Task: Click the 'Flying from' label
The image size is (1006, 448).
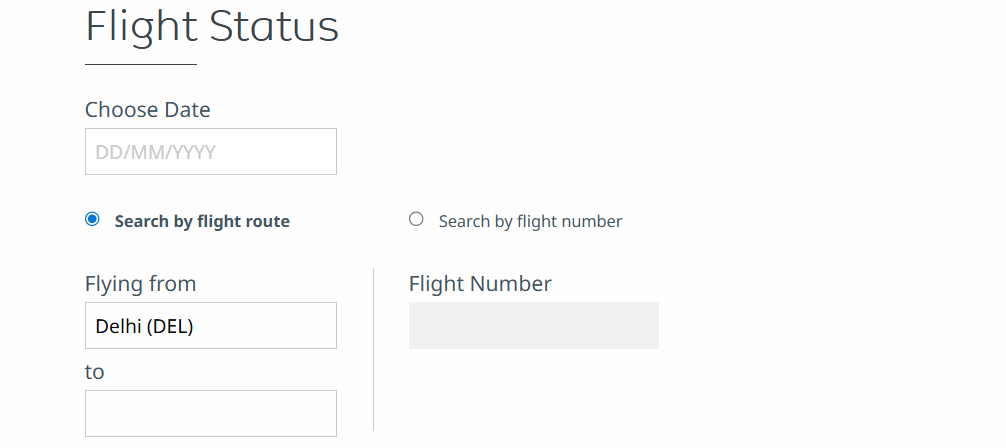Action: click(140, 284)
